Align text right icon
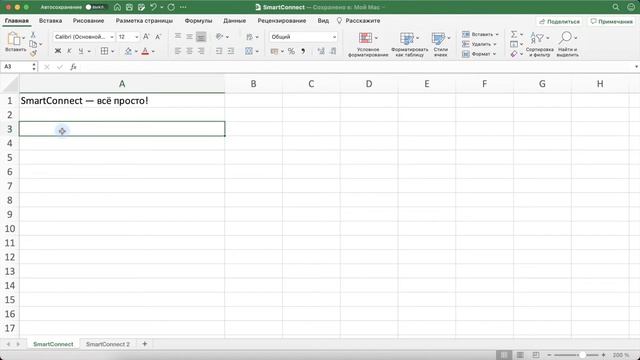This screenshot has width=640, height=360. click(201, 51)
